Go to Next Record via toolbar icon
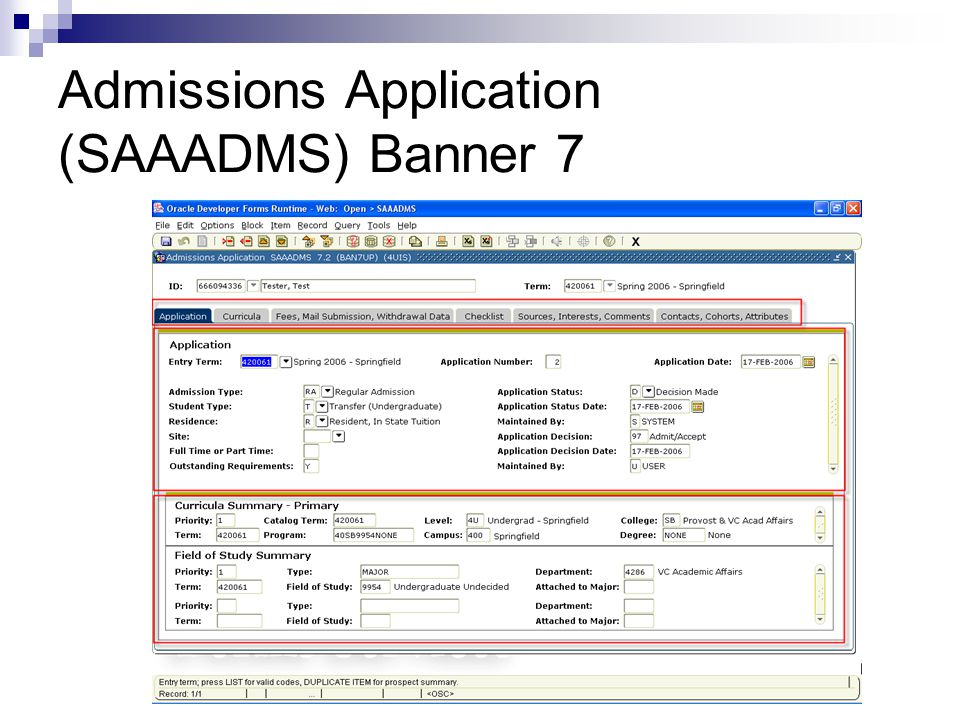Screen dimensions: 960x720 tap(282, 241)
